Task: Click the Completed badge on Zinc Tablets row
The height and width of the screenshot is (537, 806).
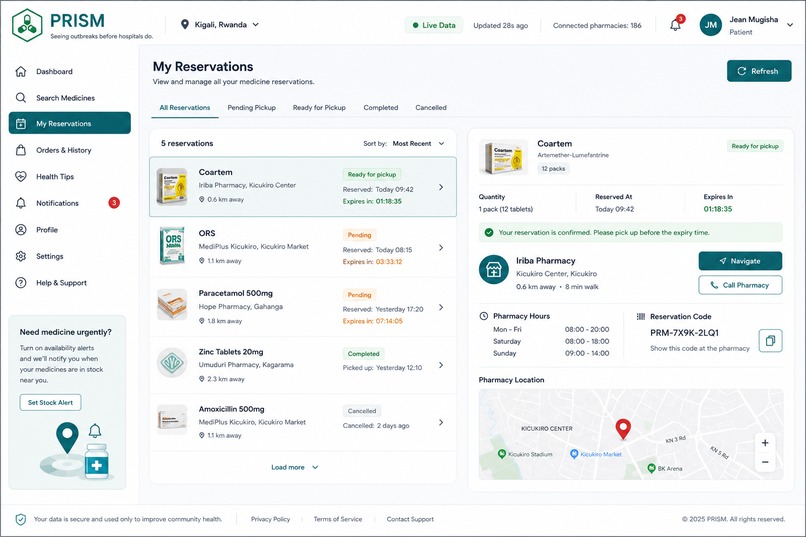Action: coord(363,354)
